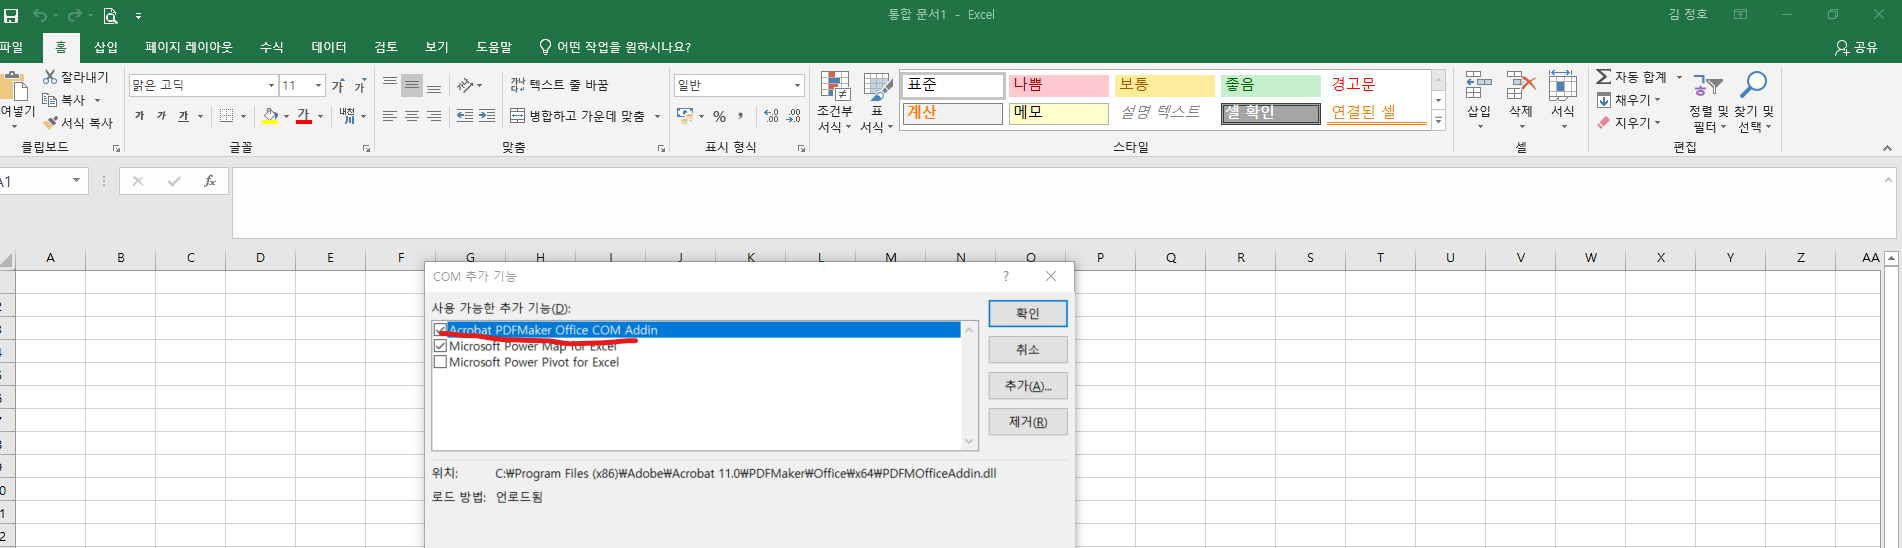Click 확인 (OK) in COM dialog
The height and width of the screenshot is (548, 1902).
click(x=1028, y=313)
